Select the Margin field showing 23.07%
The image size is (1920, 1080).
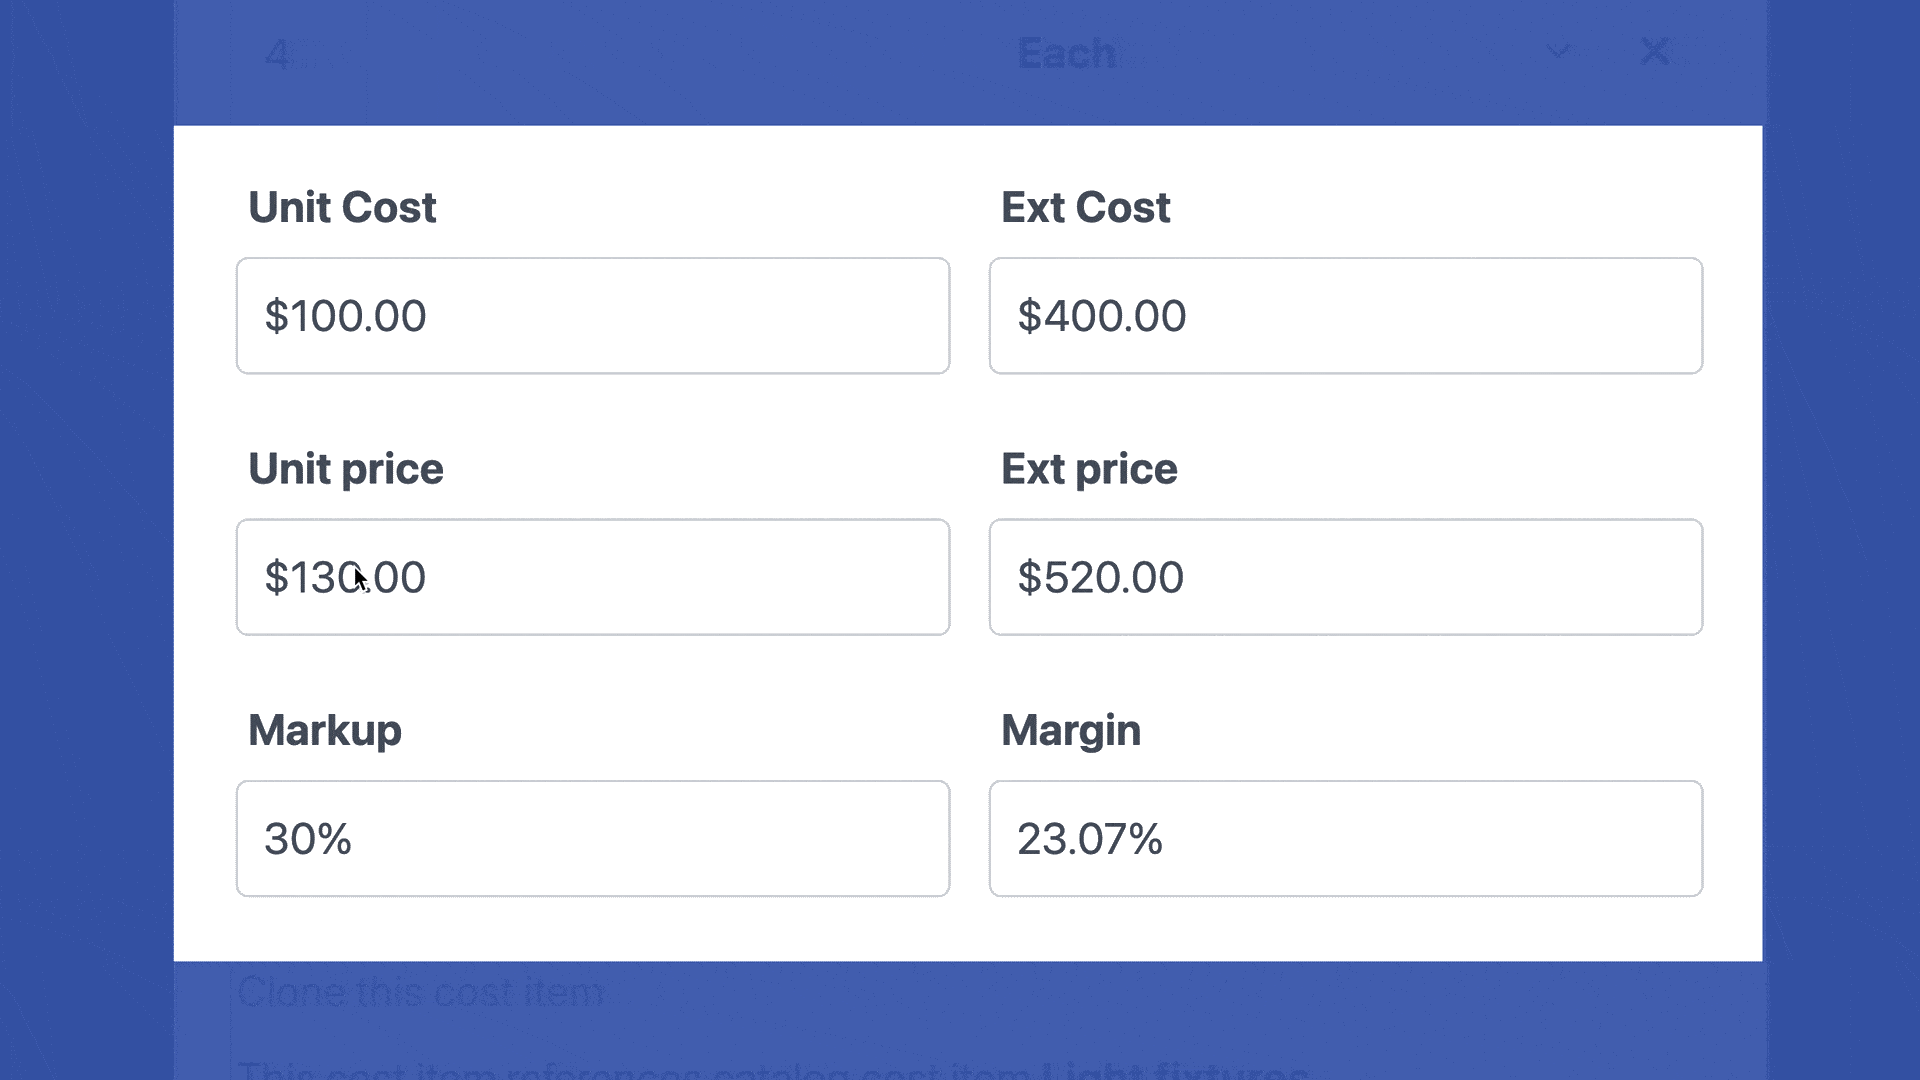pyautogui.click(x=1345, y=838)
